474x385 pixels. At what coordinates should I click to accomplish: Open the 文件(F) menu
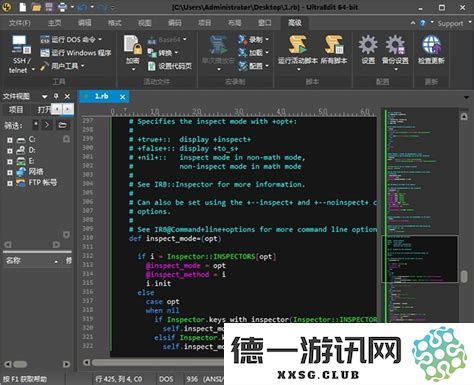tap(20, 23)
